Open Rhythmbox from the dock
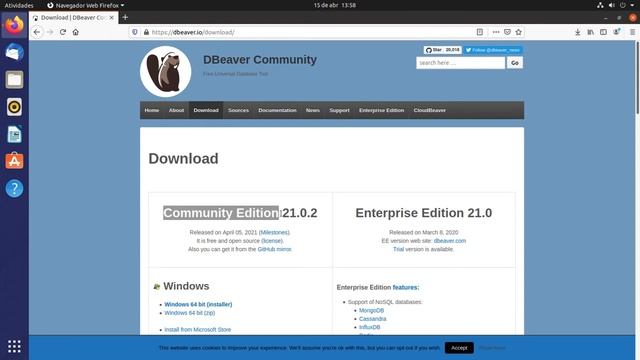 click(x=14, y=107)
